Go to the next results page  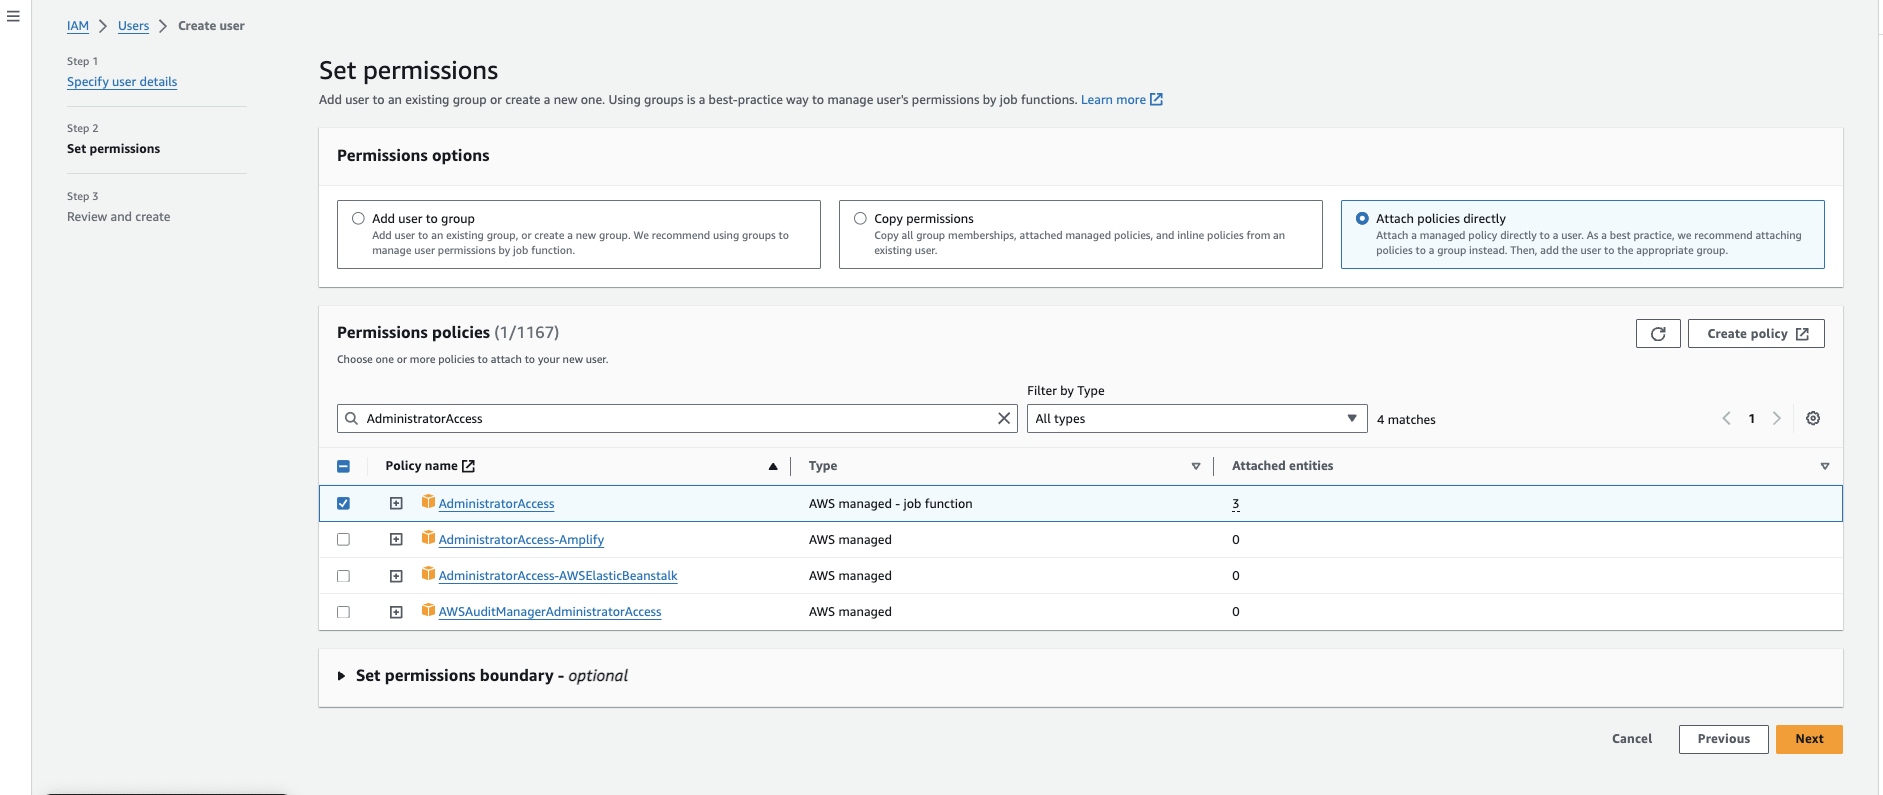coord(1777,418)
